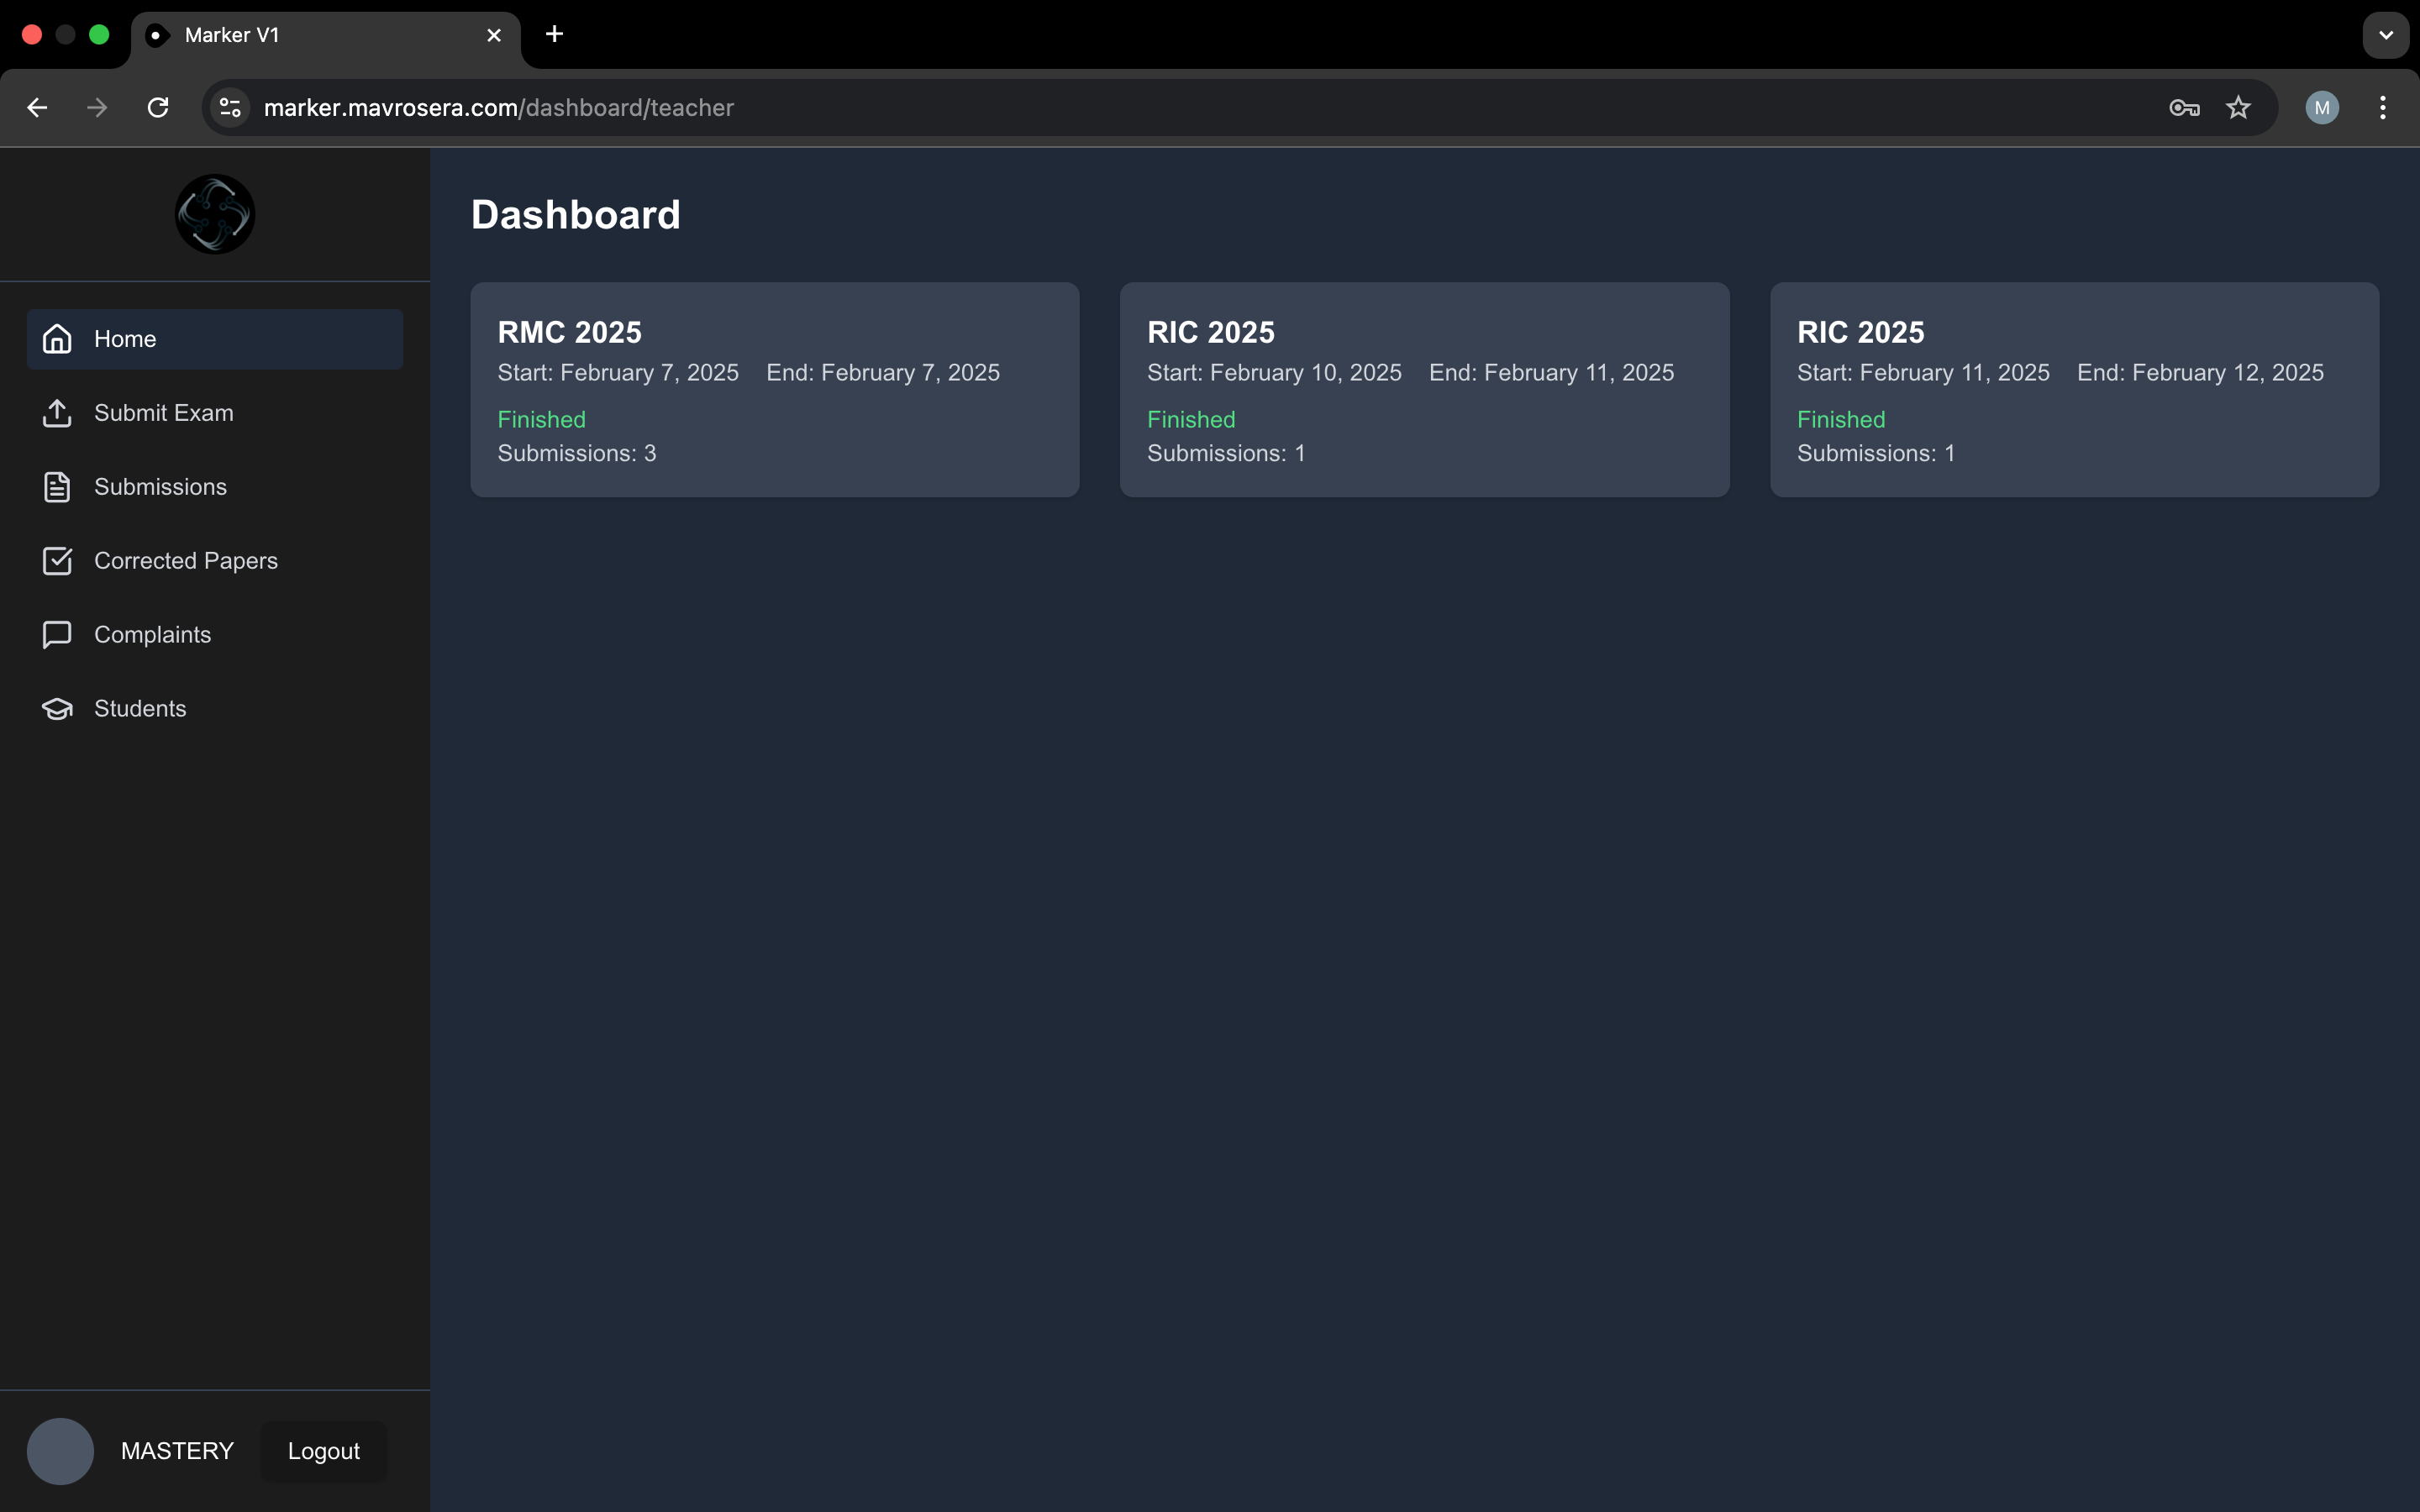Log out using the Logout button
This screenshot has width=2420, height=1512.
[323, 1451]
